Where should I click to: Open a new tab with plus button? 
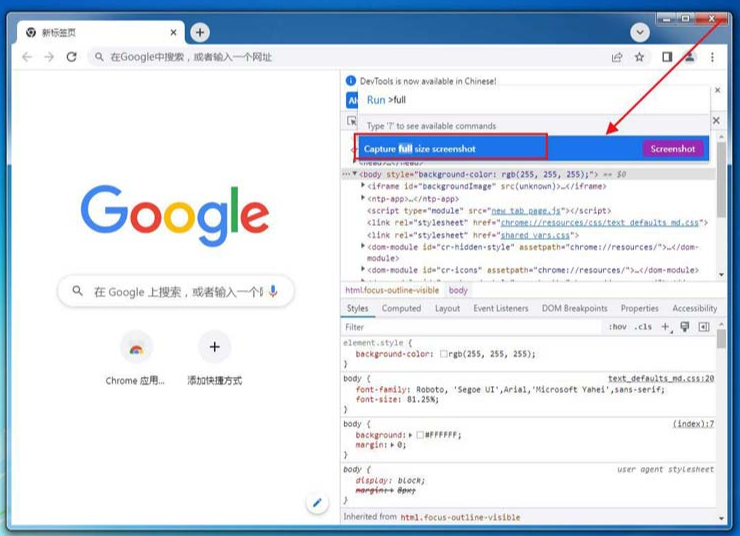(200, 33)
